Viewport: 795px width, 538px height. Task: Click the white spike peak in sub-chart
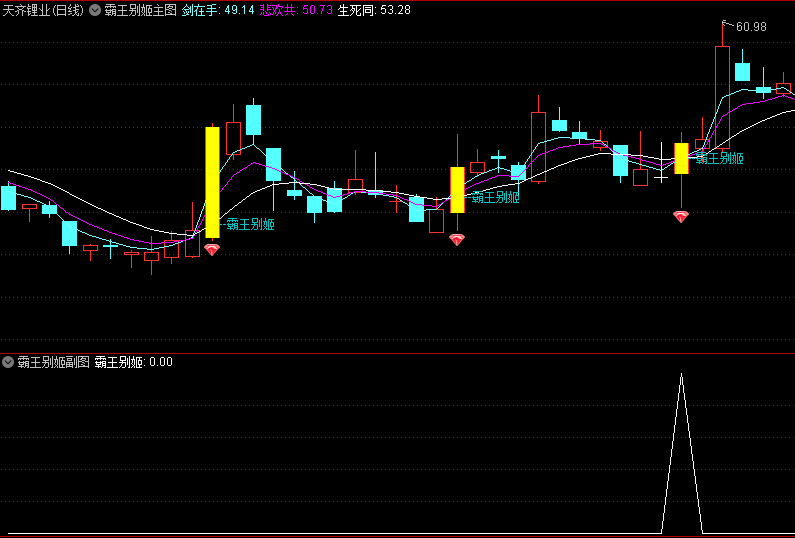point(681,374)
